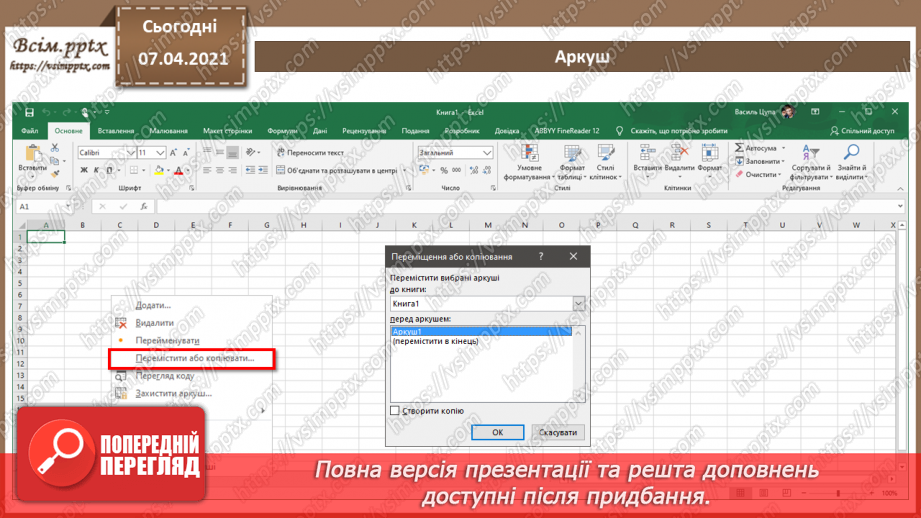Select (перемістити в кінець) in the sheet list
Image resolution: width=921 pixels, height=518 pixels.
[x=435, y=341]
